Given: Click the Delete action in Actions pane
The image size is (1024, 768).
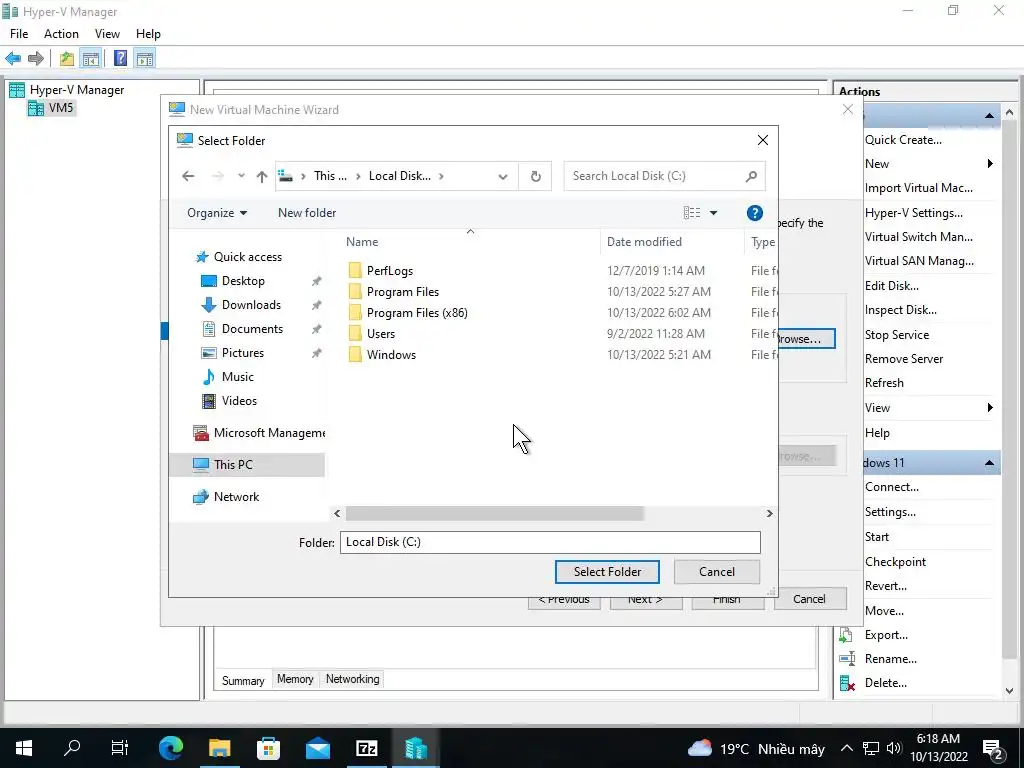Looking at the screenshot, I should (885, 683).
